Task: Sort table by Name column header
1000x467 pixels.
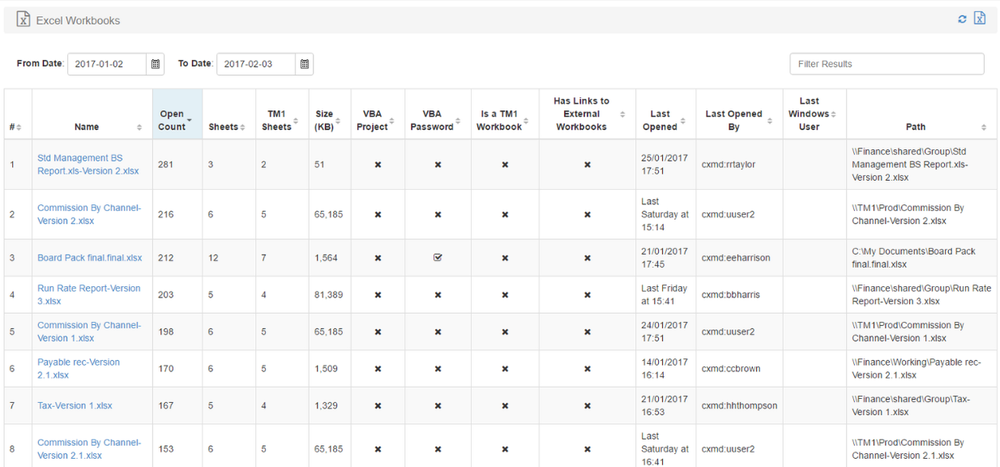Action: tap(87, 127)
